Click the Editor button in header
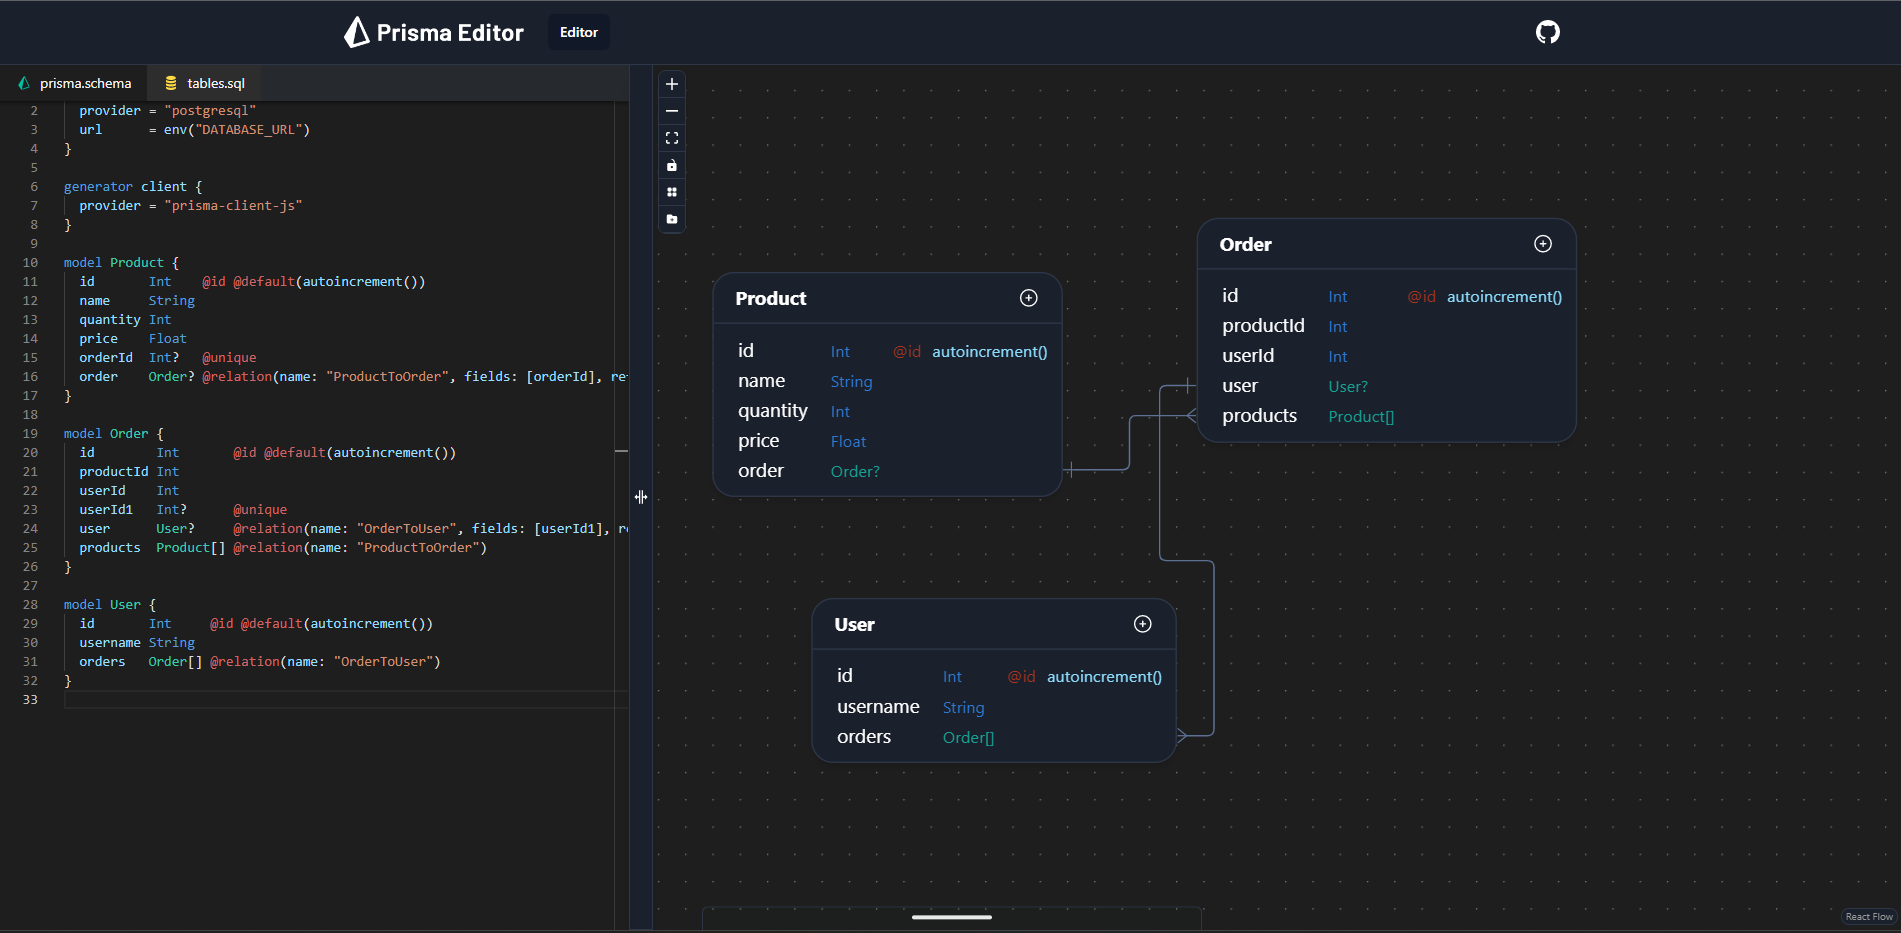 (x=579, y=32)
